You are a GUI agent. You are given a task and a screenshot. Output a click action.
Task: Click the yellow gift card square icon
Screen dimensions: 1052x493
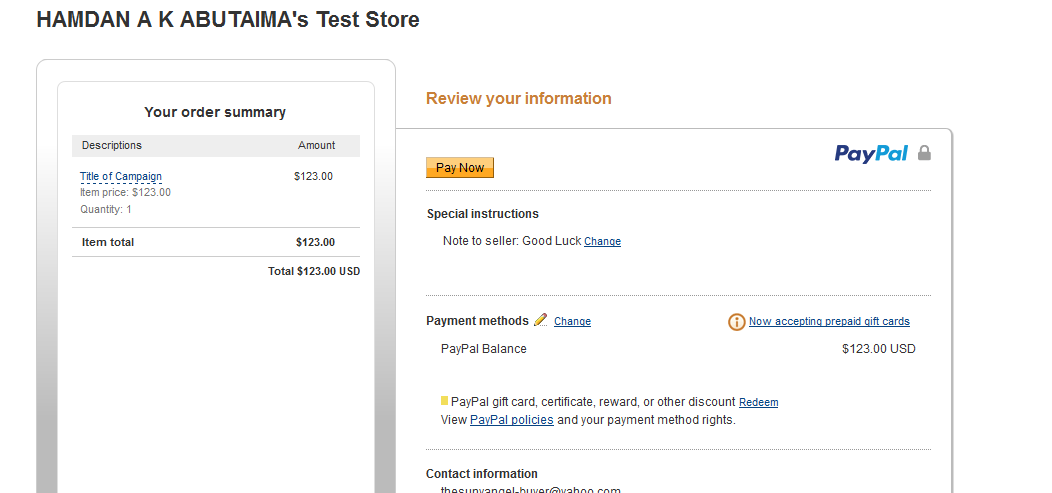point(444,401)
